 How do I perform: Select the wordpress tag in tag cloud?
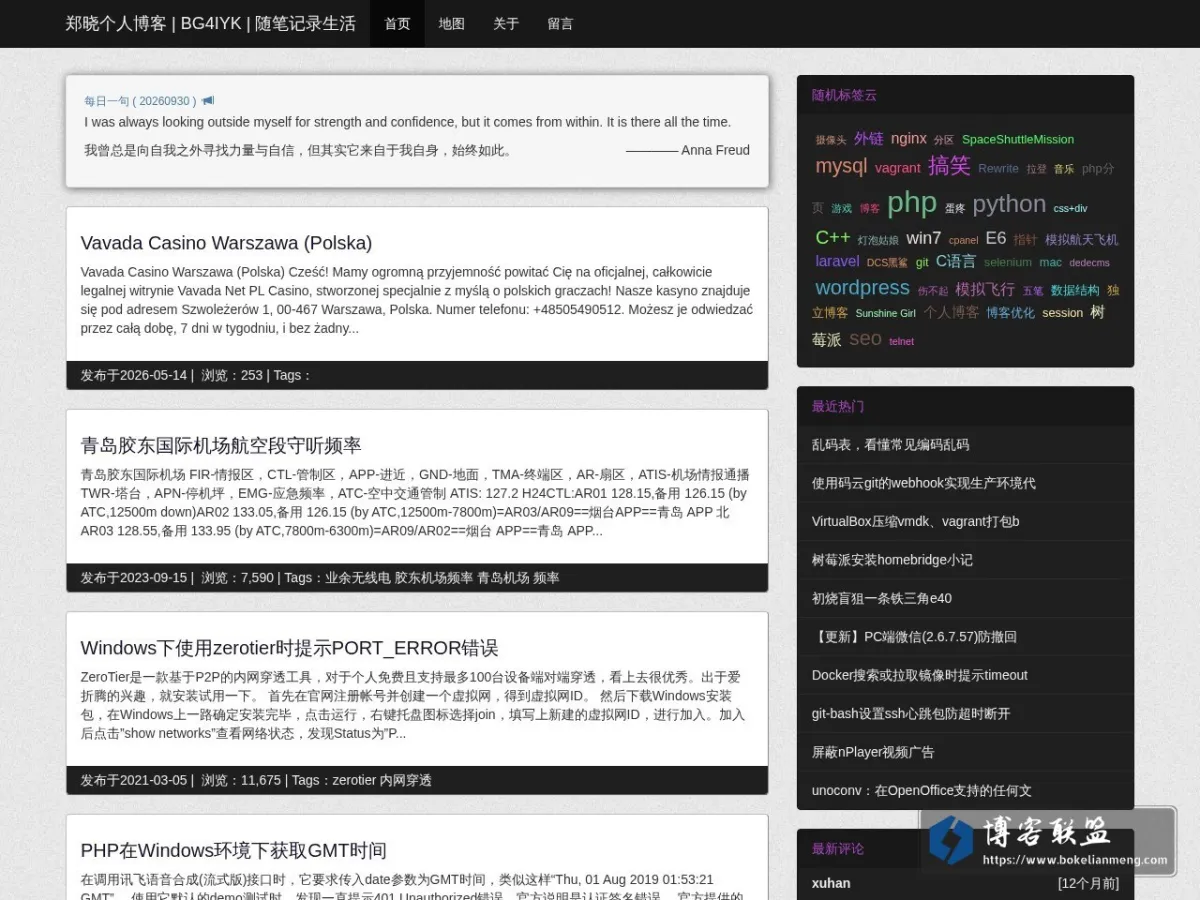pyautogui.click(x=862, y=288)
